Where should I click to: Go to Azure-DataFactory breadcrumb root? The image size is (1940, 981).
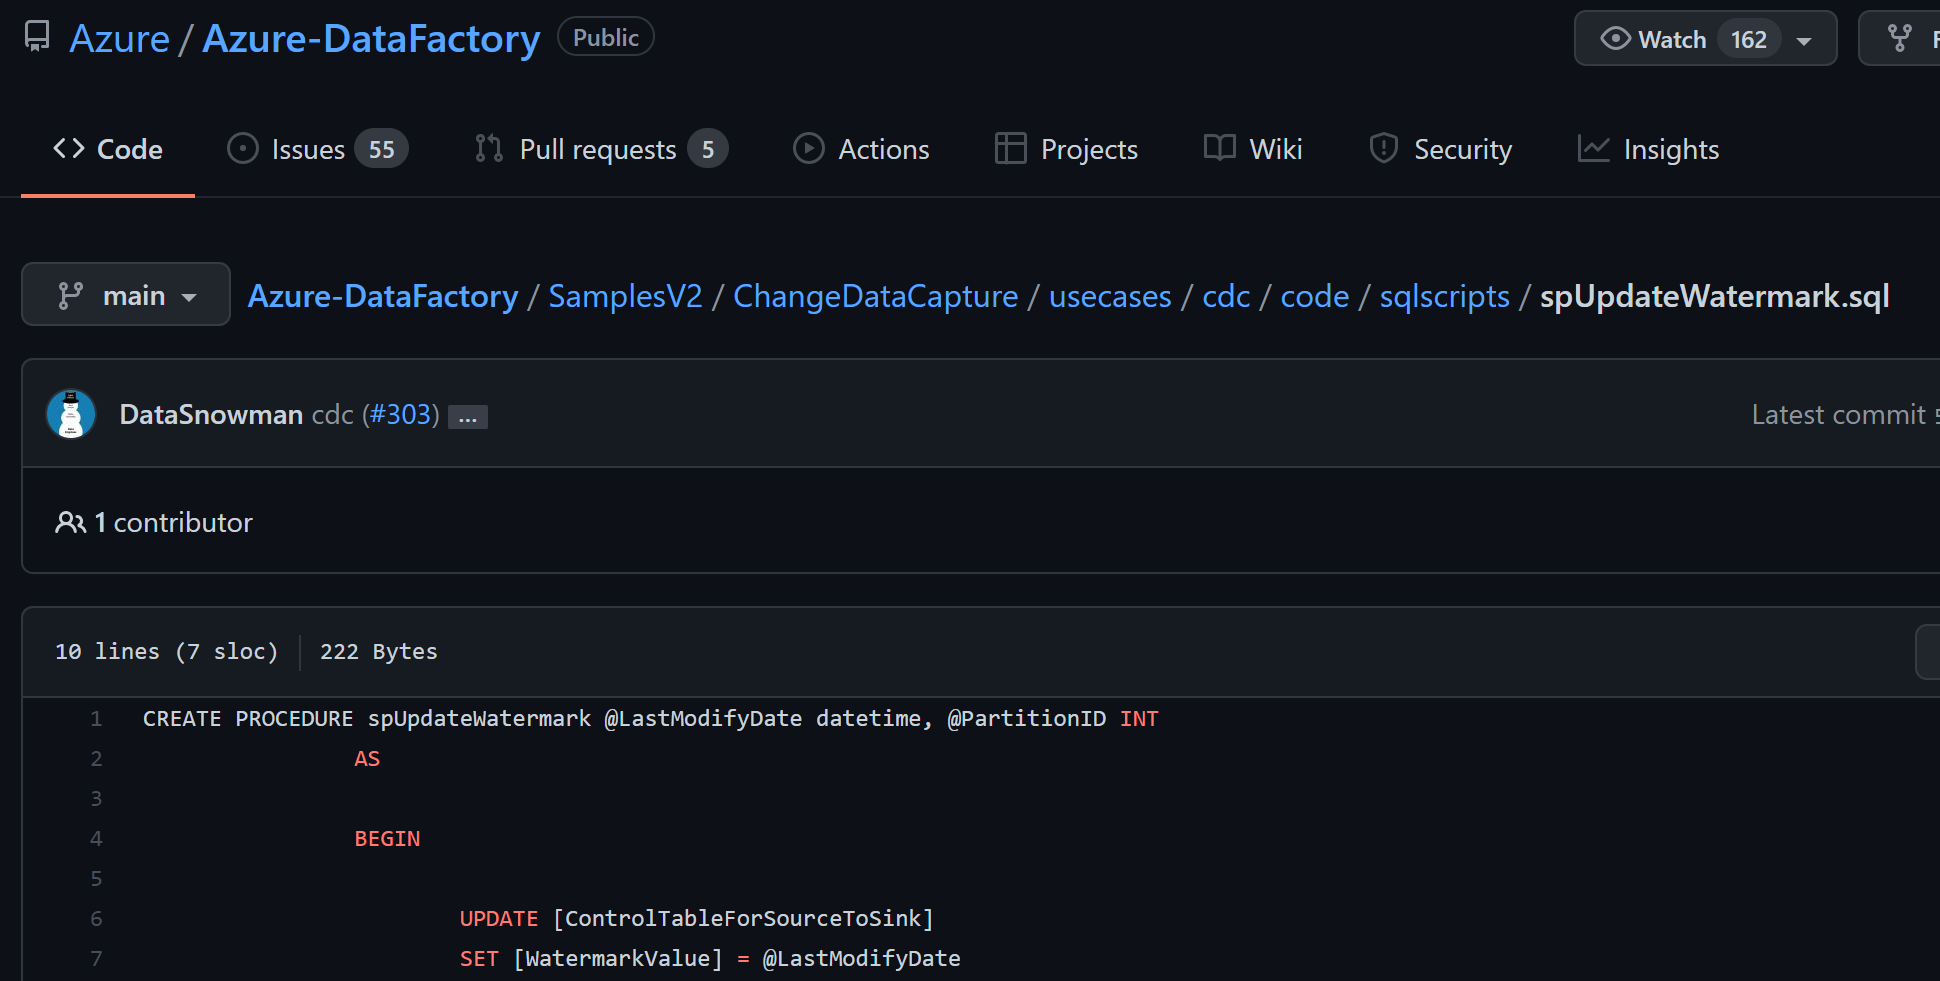[383, 296]
